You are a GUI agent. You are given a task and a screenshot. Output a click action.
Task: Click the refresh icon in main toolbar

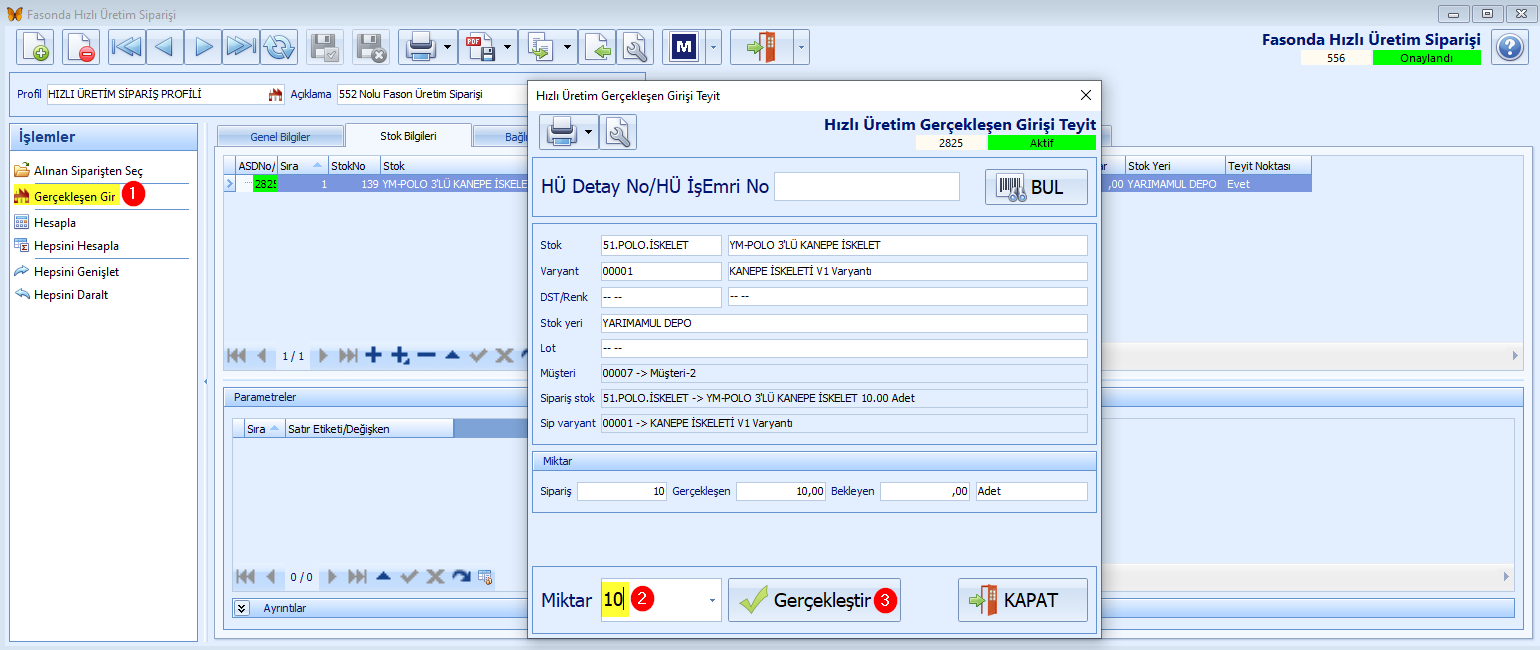coord(279,47)
